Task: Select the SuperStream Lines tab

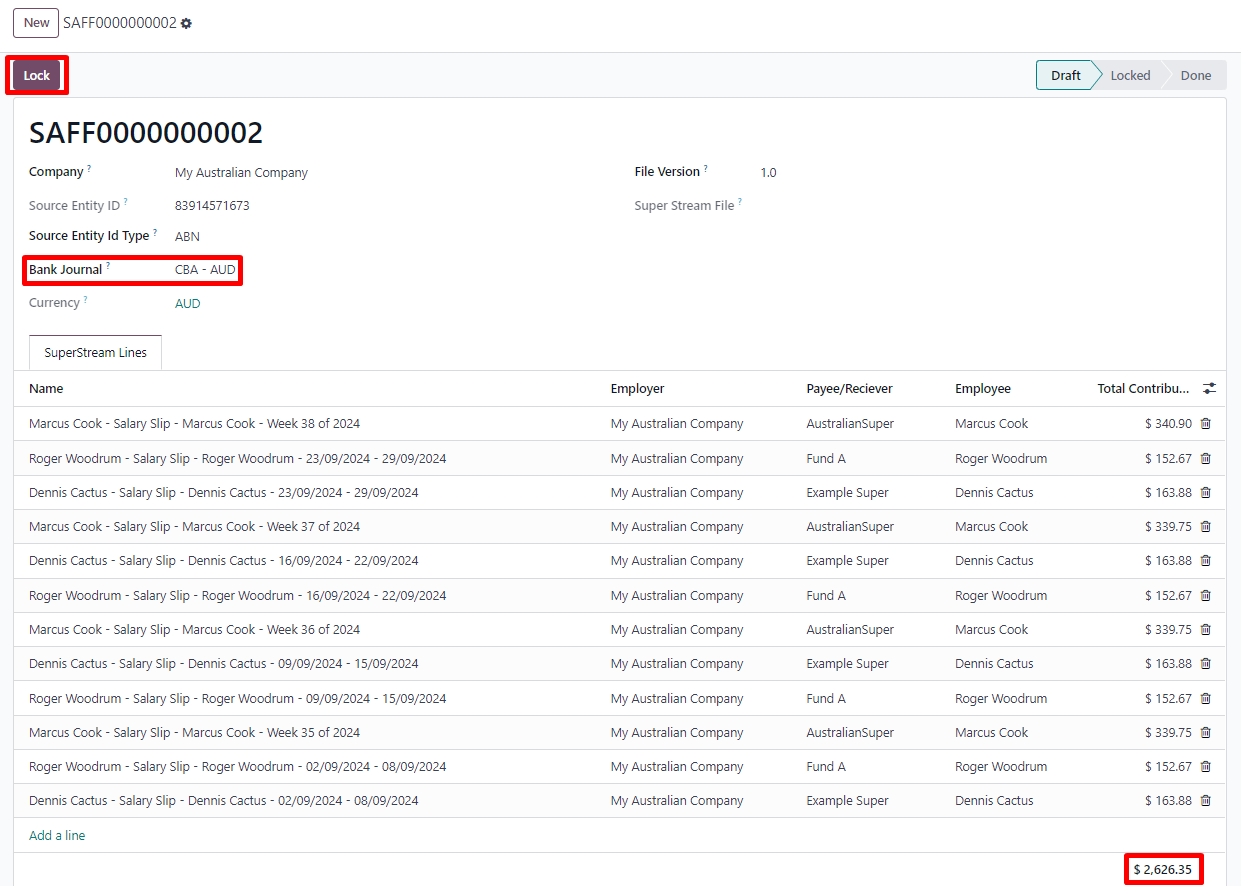Action: coord(95,353)
